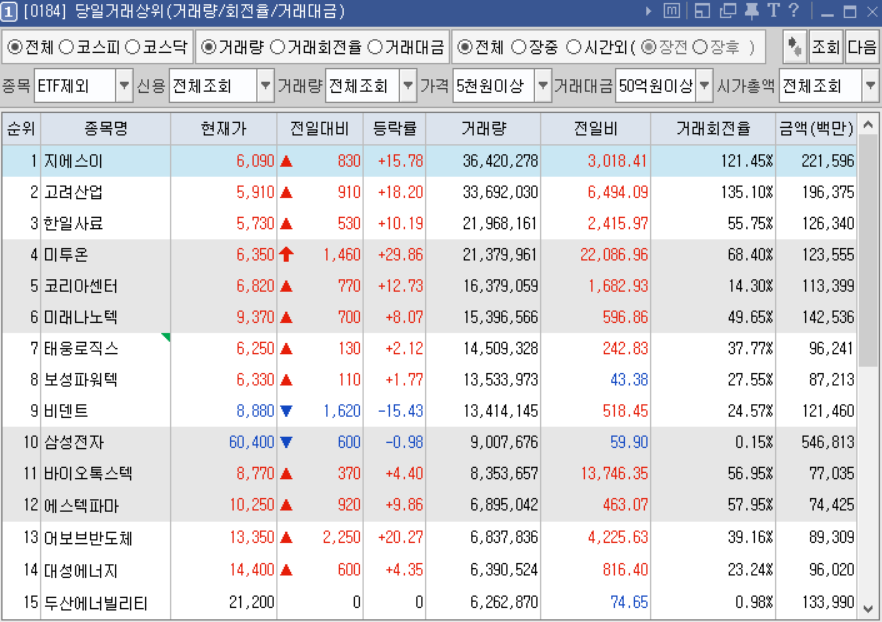Click the 전일대비 column header
This screenshot has height=622, width=882.
tap(320, 129)
